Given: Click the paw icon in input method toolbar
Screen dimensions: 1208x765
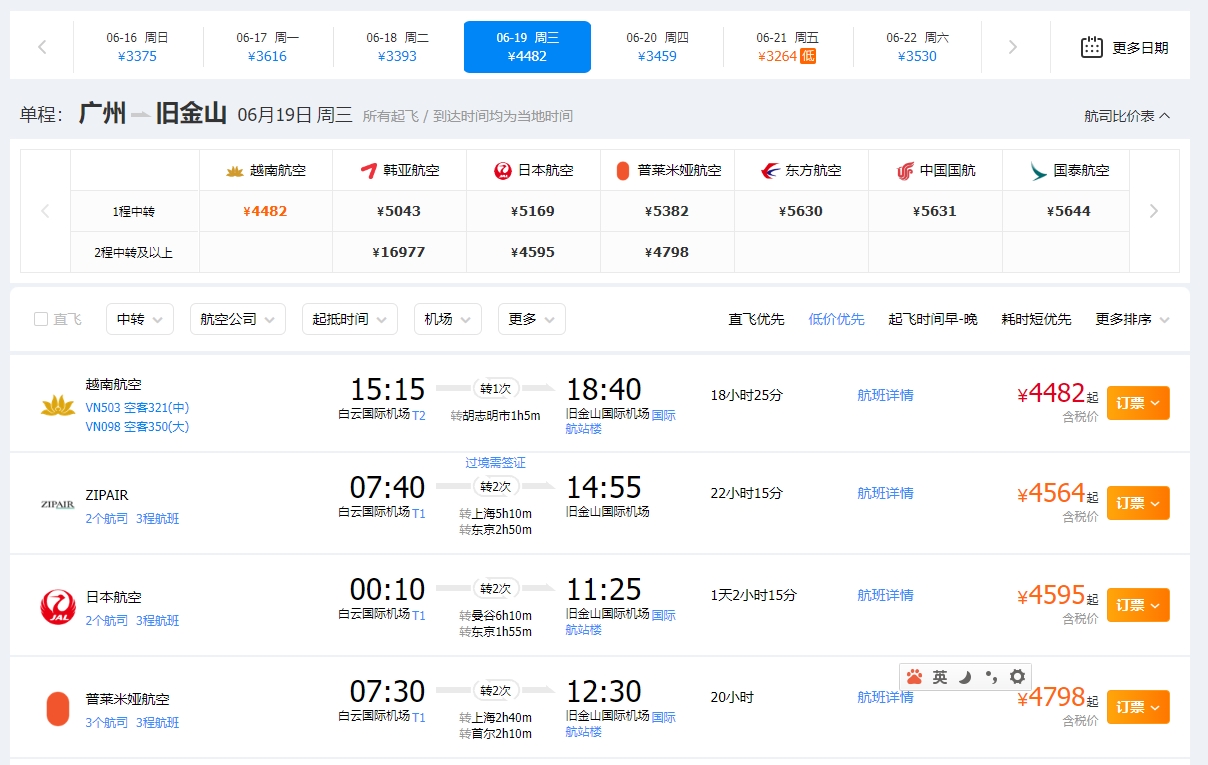Looking at the screenshot, I should point(914,677).
